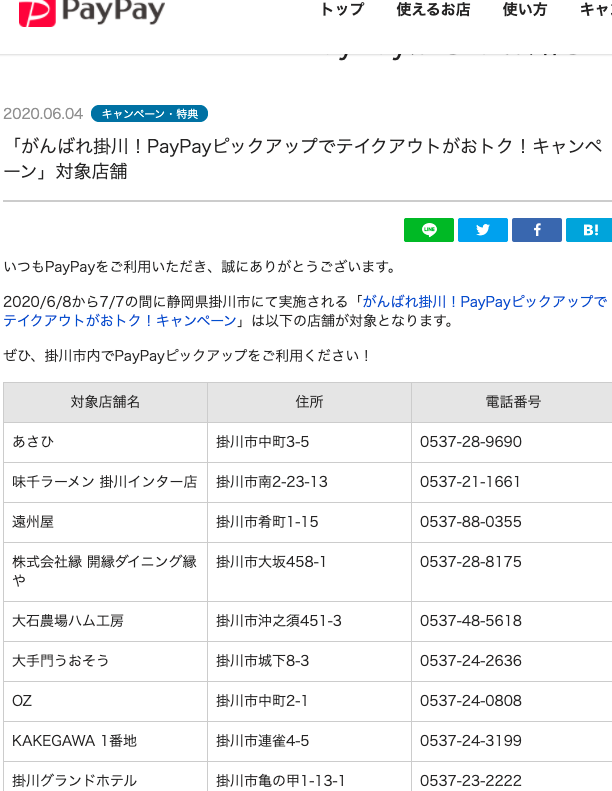
Task: Select the 大手門うおそう store name
Action: pyautogui.click(x=61, y=660)
